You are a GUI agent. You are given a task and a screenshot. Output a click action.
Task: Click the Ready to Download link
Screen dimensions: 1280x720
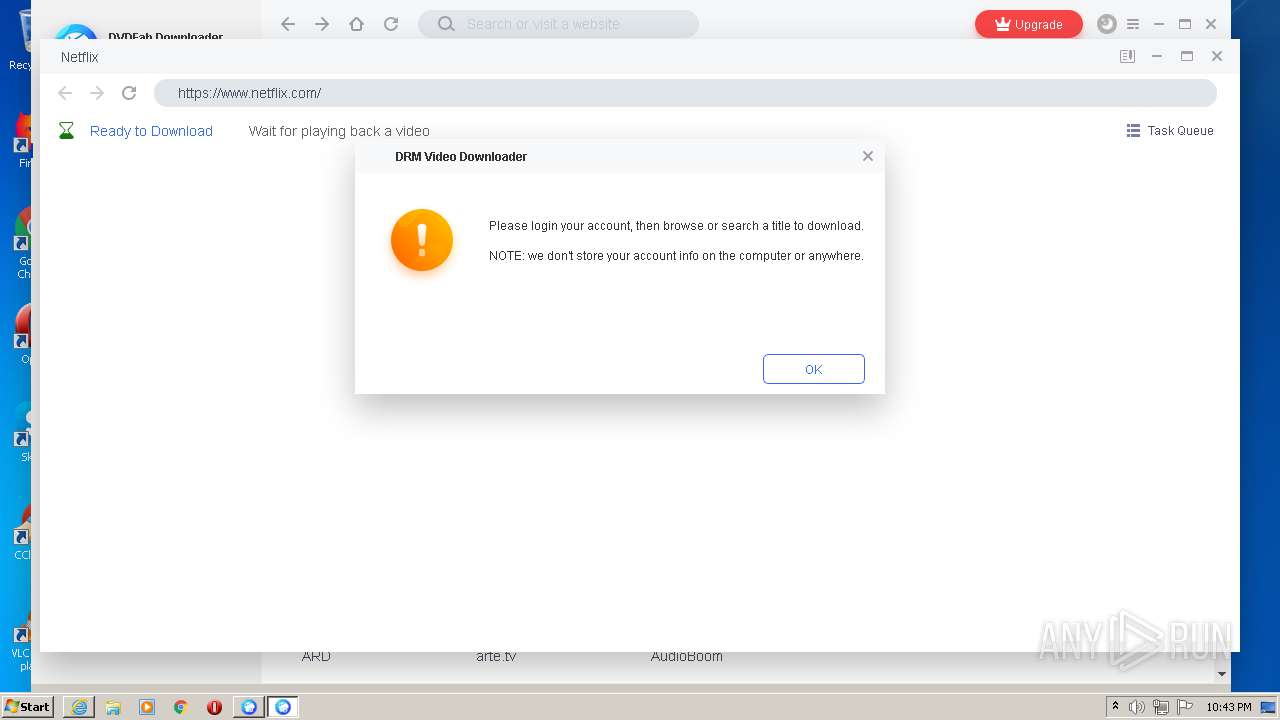point(151,131)
